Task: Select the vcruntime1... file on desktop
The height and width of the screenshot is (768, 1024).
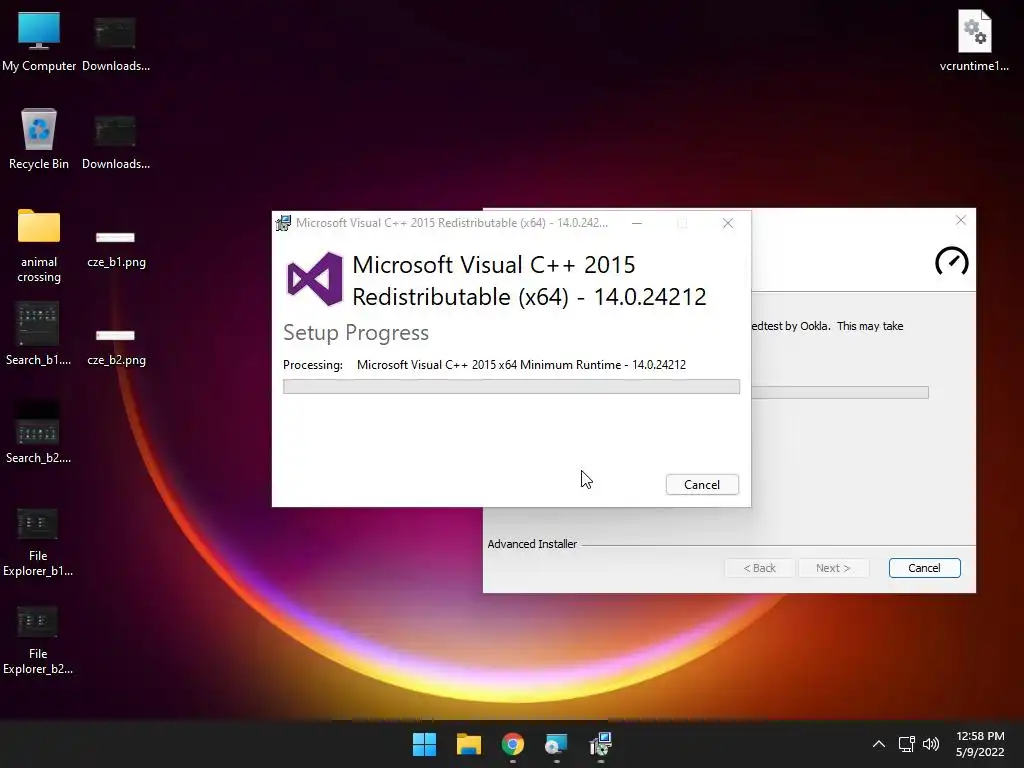Action: coord(974,40)
